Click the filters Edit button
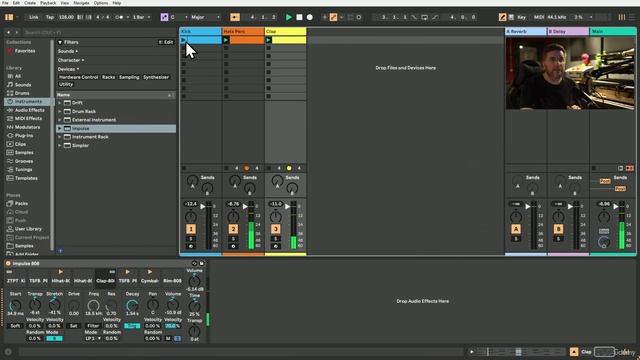This screenshot has height=360, width=640. tap(166, 42)
